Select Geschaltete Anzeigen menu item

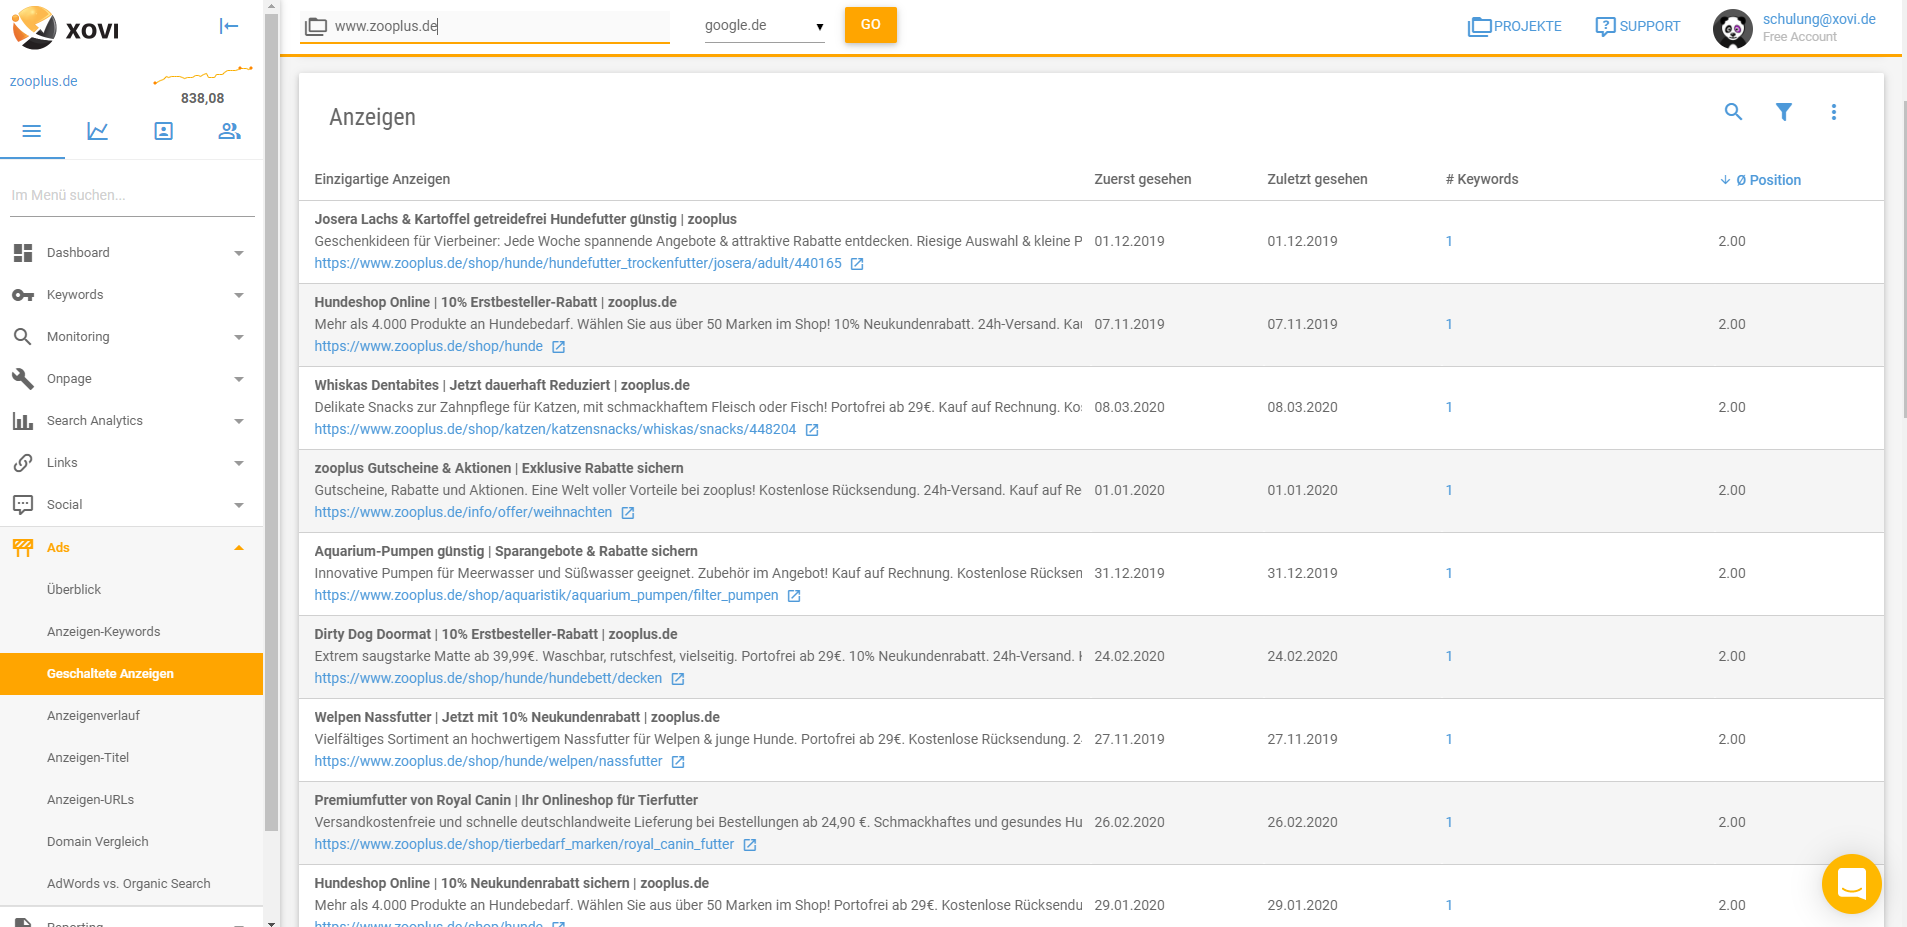pos(131,674)
